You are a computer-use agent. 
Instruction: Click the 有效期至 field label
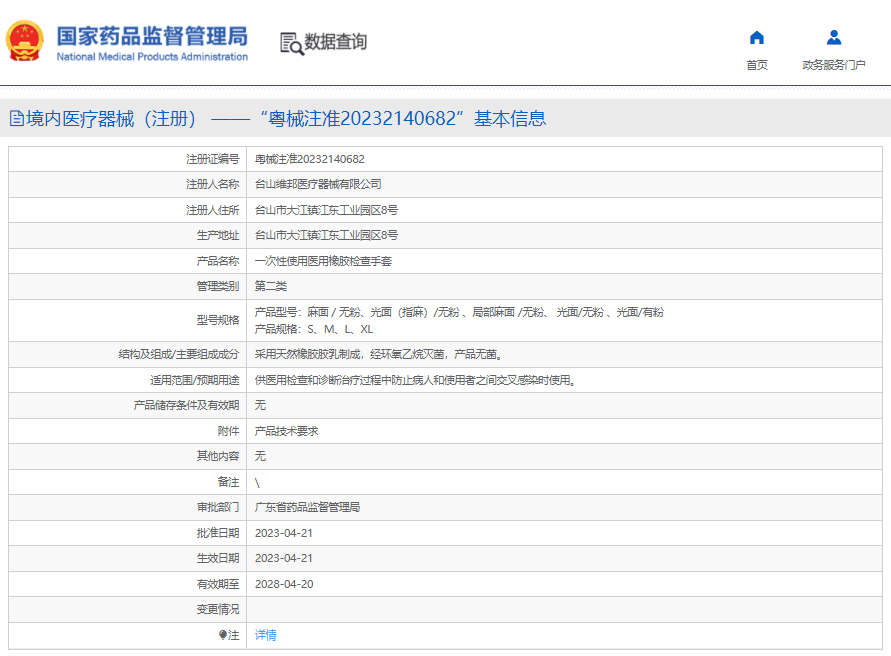(x=218, y=584)
